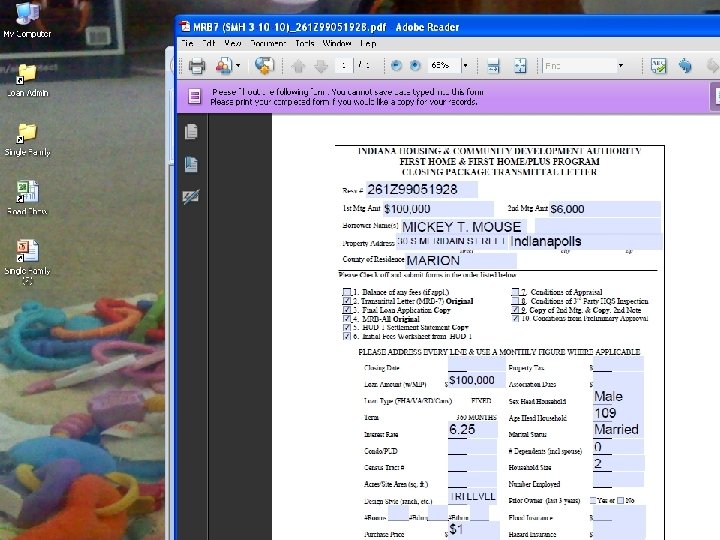
Task: Click the zoom in button
Action: point(415,66)
